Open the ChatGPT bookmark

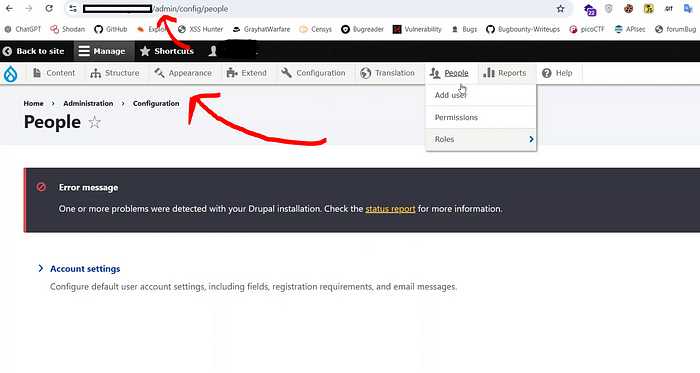22,29
